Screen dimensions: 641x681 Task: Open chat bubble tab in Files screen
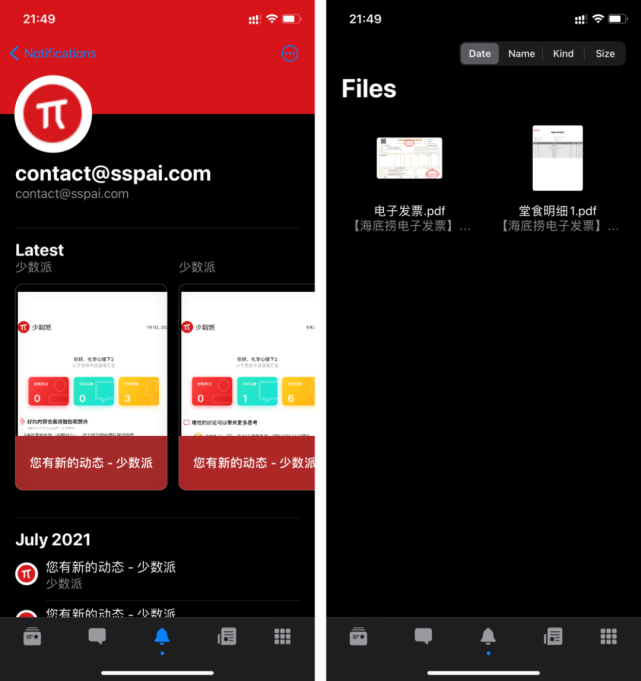click(x=423, y=637)
